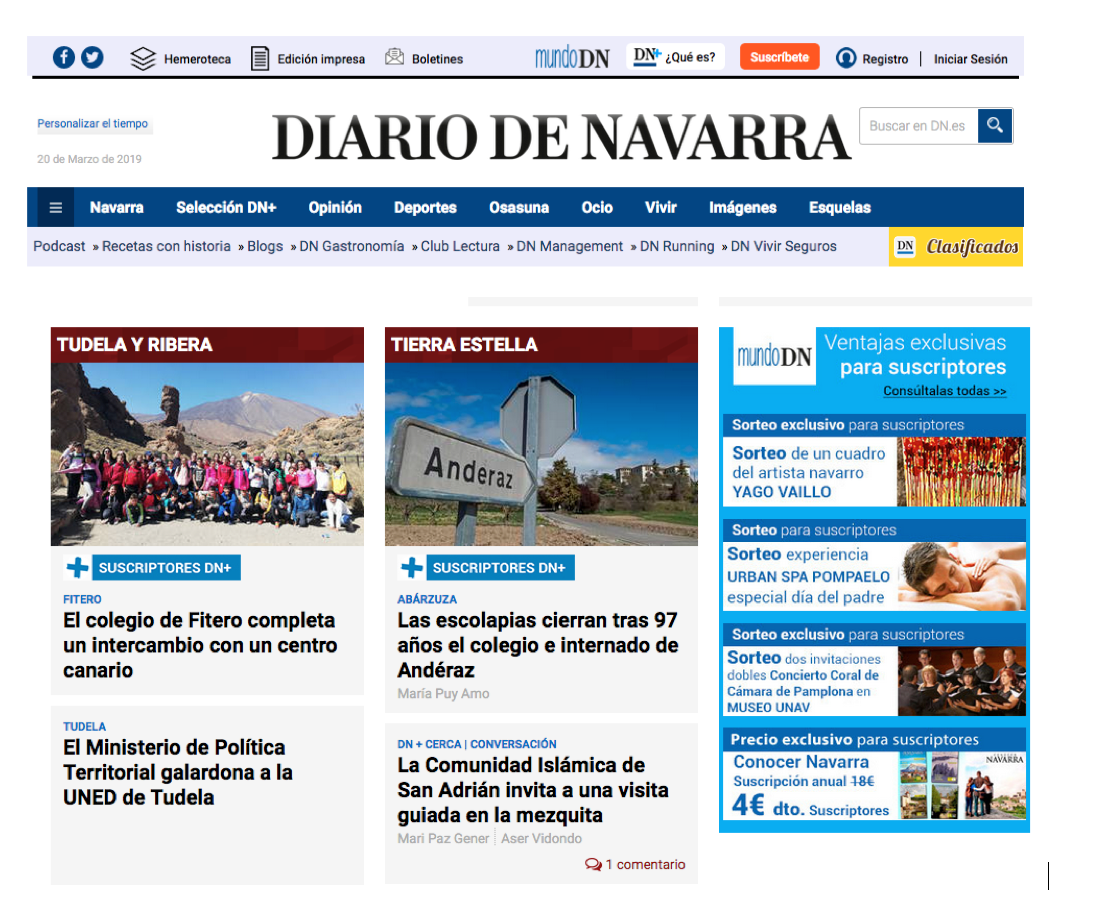Open the Podcast sublink
This screenshot has width=1095, height=922.
tap(59, 247)
